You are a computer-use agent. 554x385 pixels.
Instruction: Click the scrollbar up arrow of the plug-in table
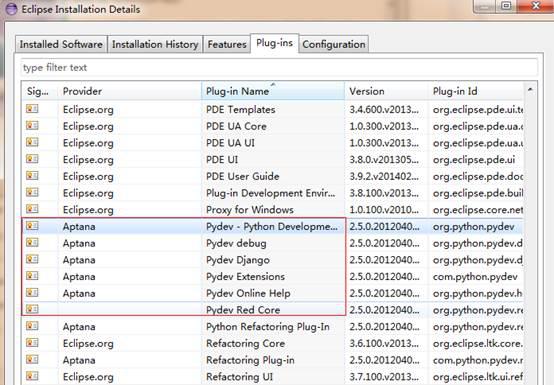click(x=530, y=90)
